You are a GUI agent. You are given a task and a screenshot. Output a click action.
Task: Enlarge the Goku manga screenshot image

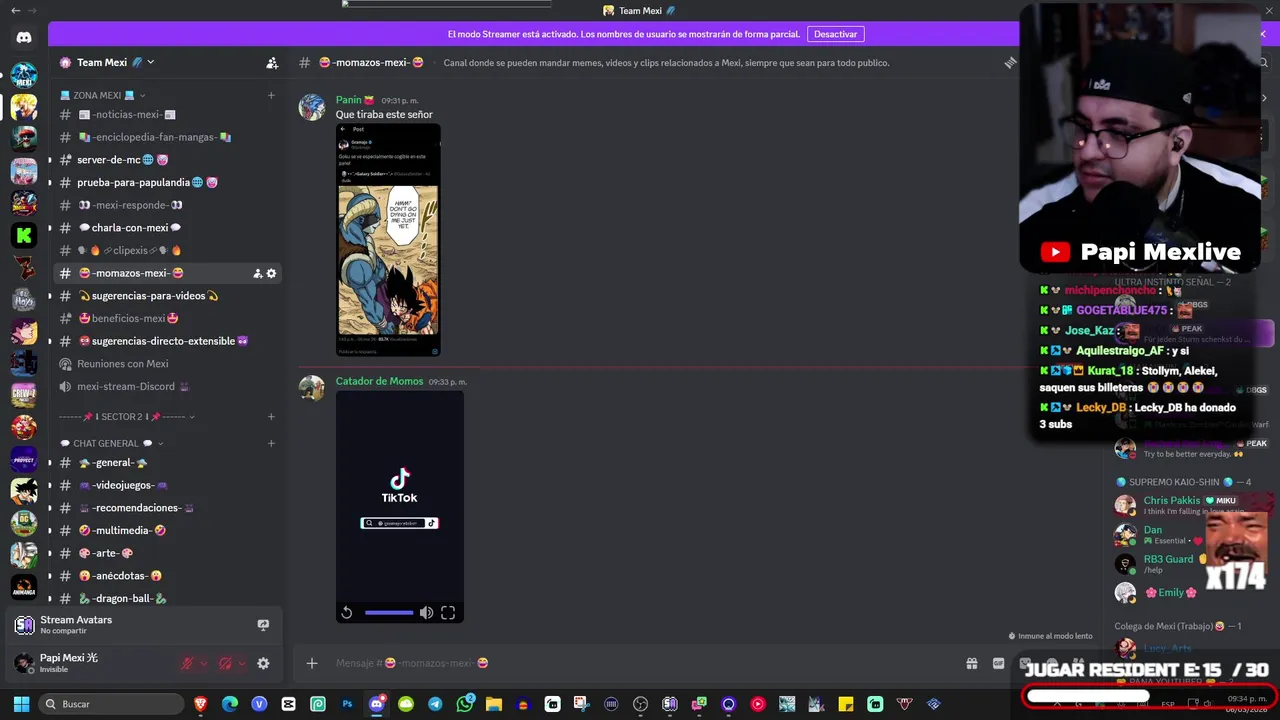388,240
